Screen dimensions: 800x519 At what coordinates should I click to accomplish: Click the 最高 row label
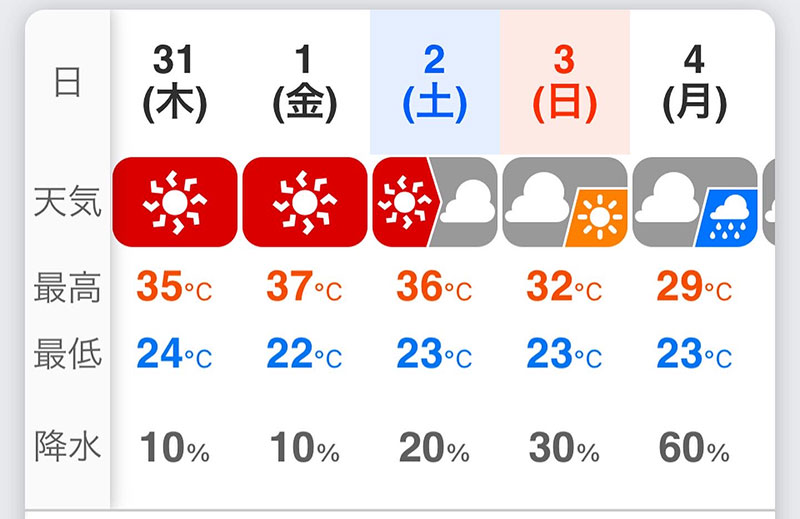point(67,288)
